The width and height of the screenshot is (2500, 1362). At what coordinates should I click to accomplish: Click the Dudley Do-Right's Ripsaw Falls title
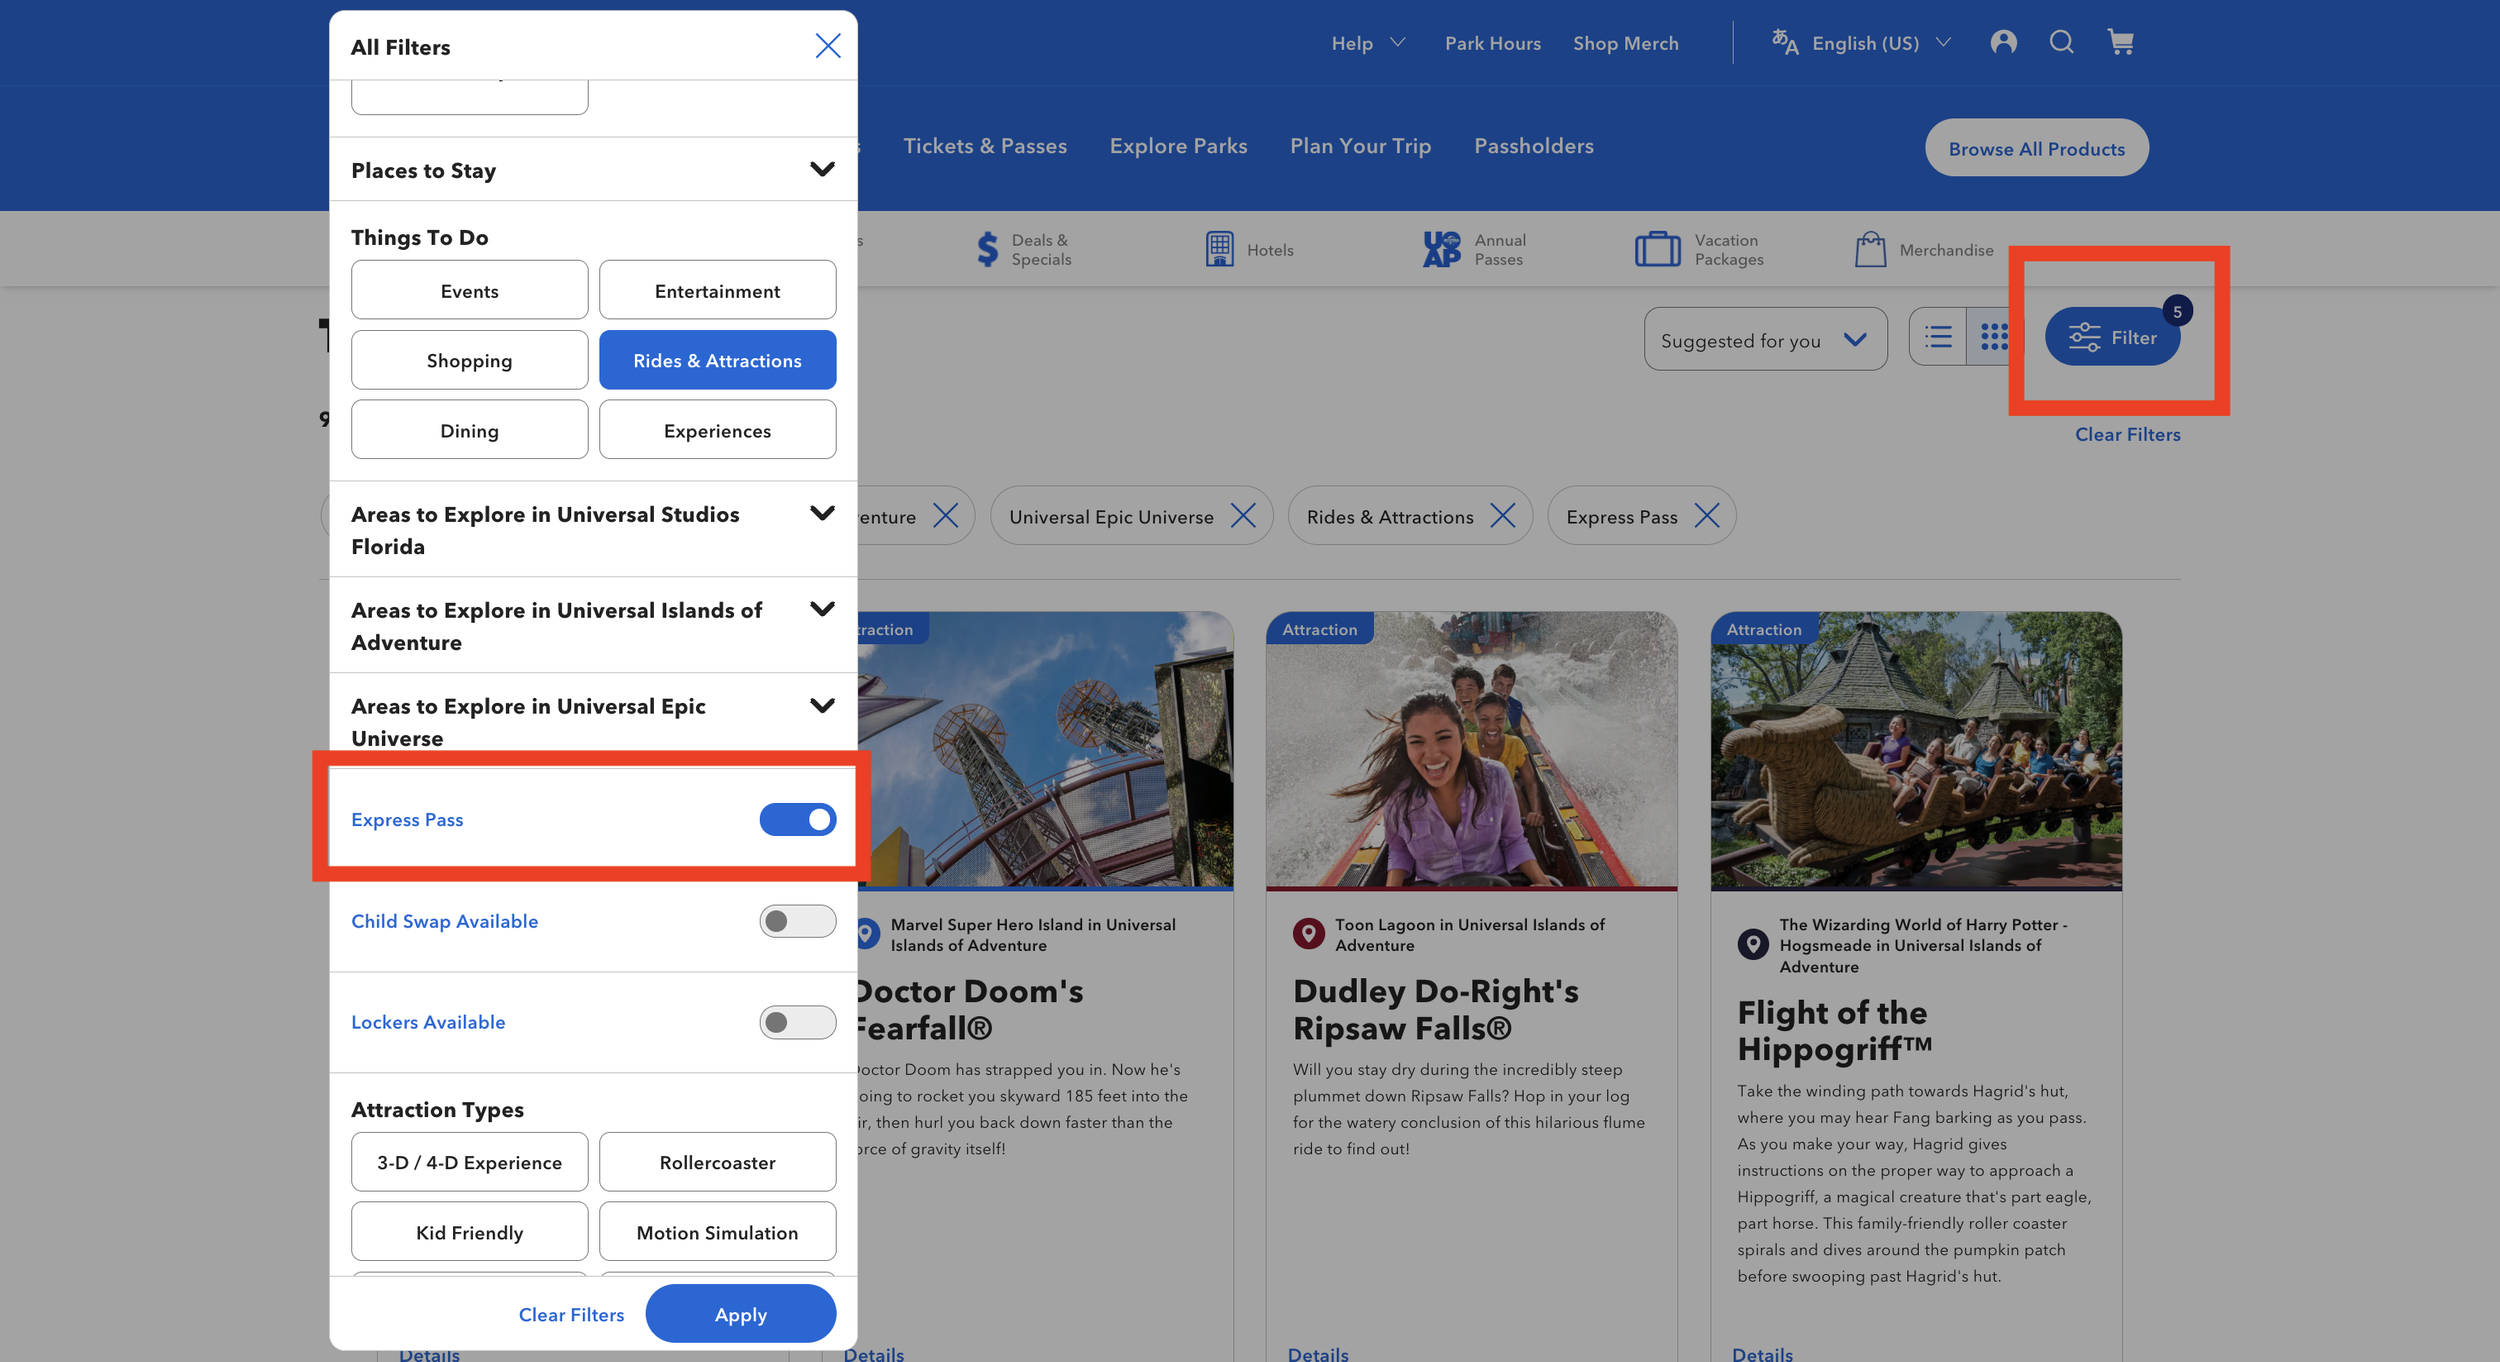click(x=1435, y=1009)
